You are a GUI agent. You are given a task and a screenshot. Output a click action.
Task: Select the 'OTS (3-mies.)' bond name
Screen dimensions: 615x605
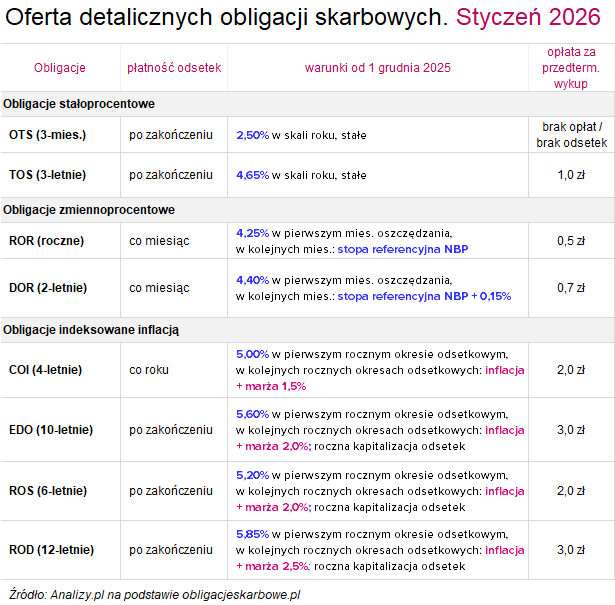tap(47, 134)
